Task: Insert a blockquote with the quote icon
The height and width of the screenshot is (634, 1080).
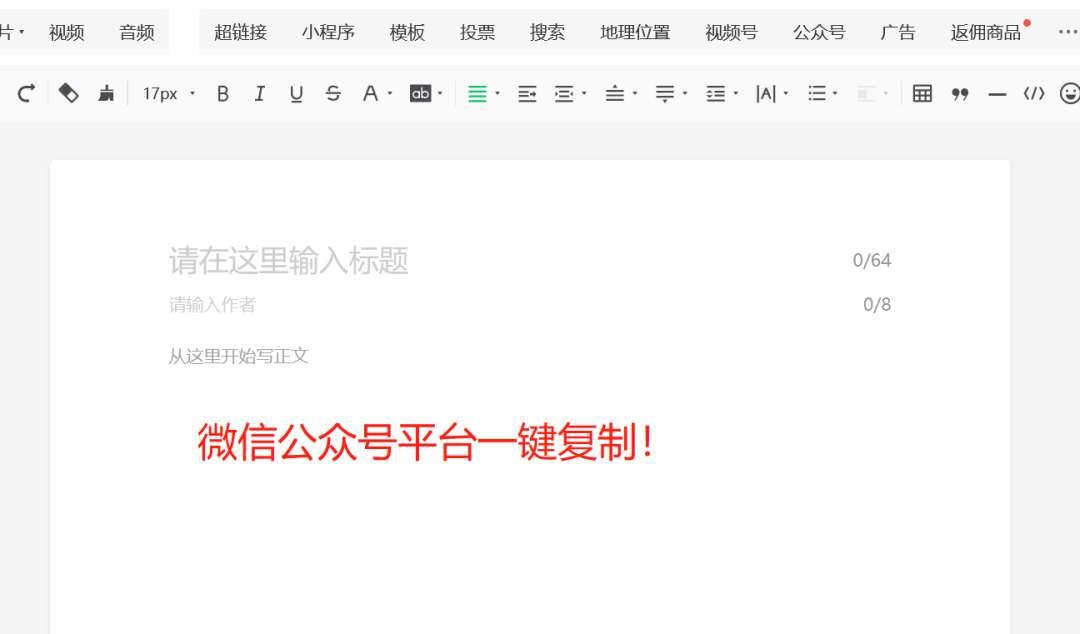Action: pos(960,93)
